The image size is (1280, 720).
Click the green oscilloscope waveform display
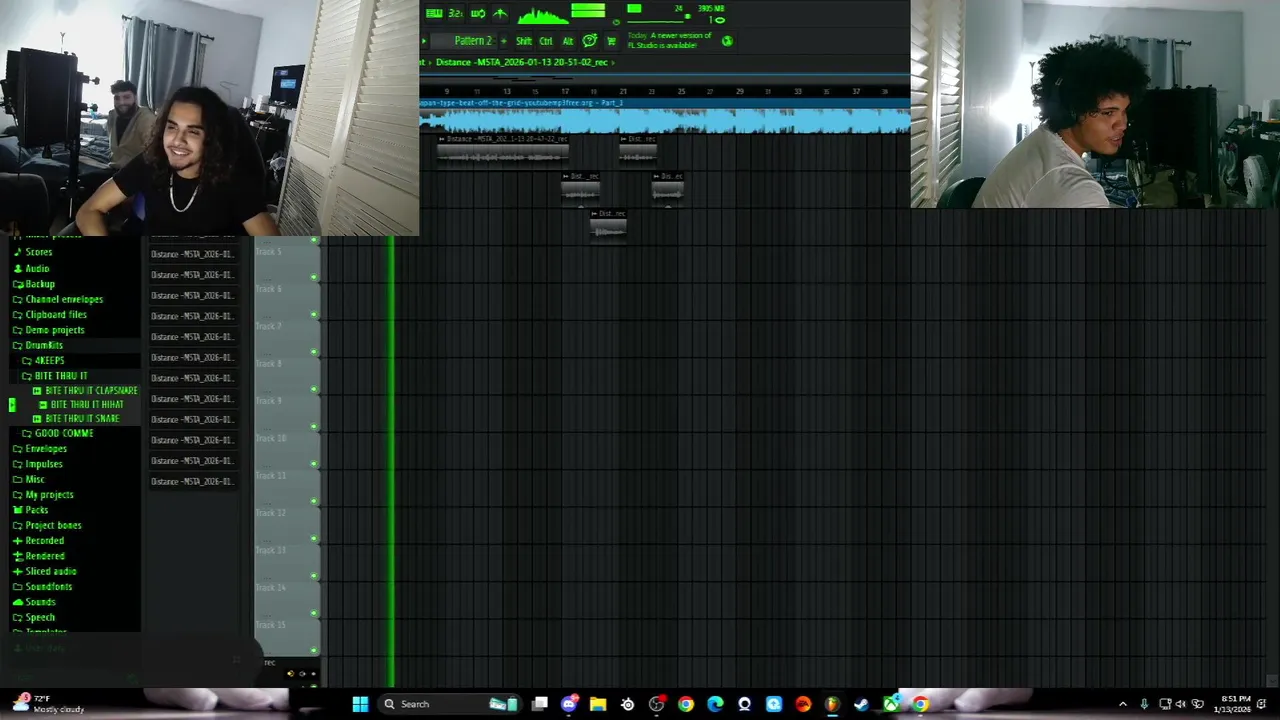543,15
